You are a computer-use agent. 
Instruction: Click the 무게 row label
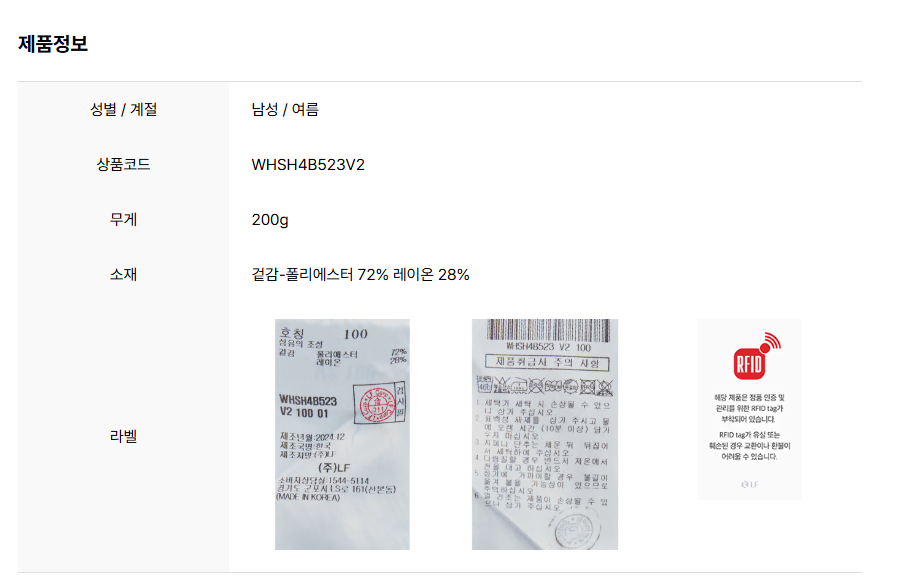tap(123, 220)
